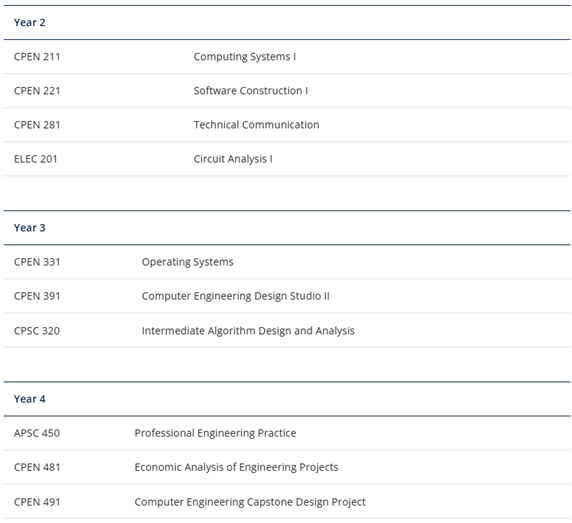Click ELEC 201 course code

click(35, 159)
